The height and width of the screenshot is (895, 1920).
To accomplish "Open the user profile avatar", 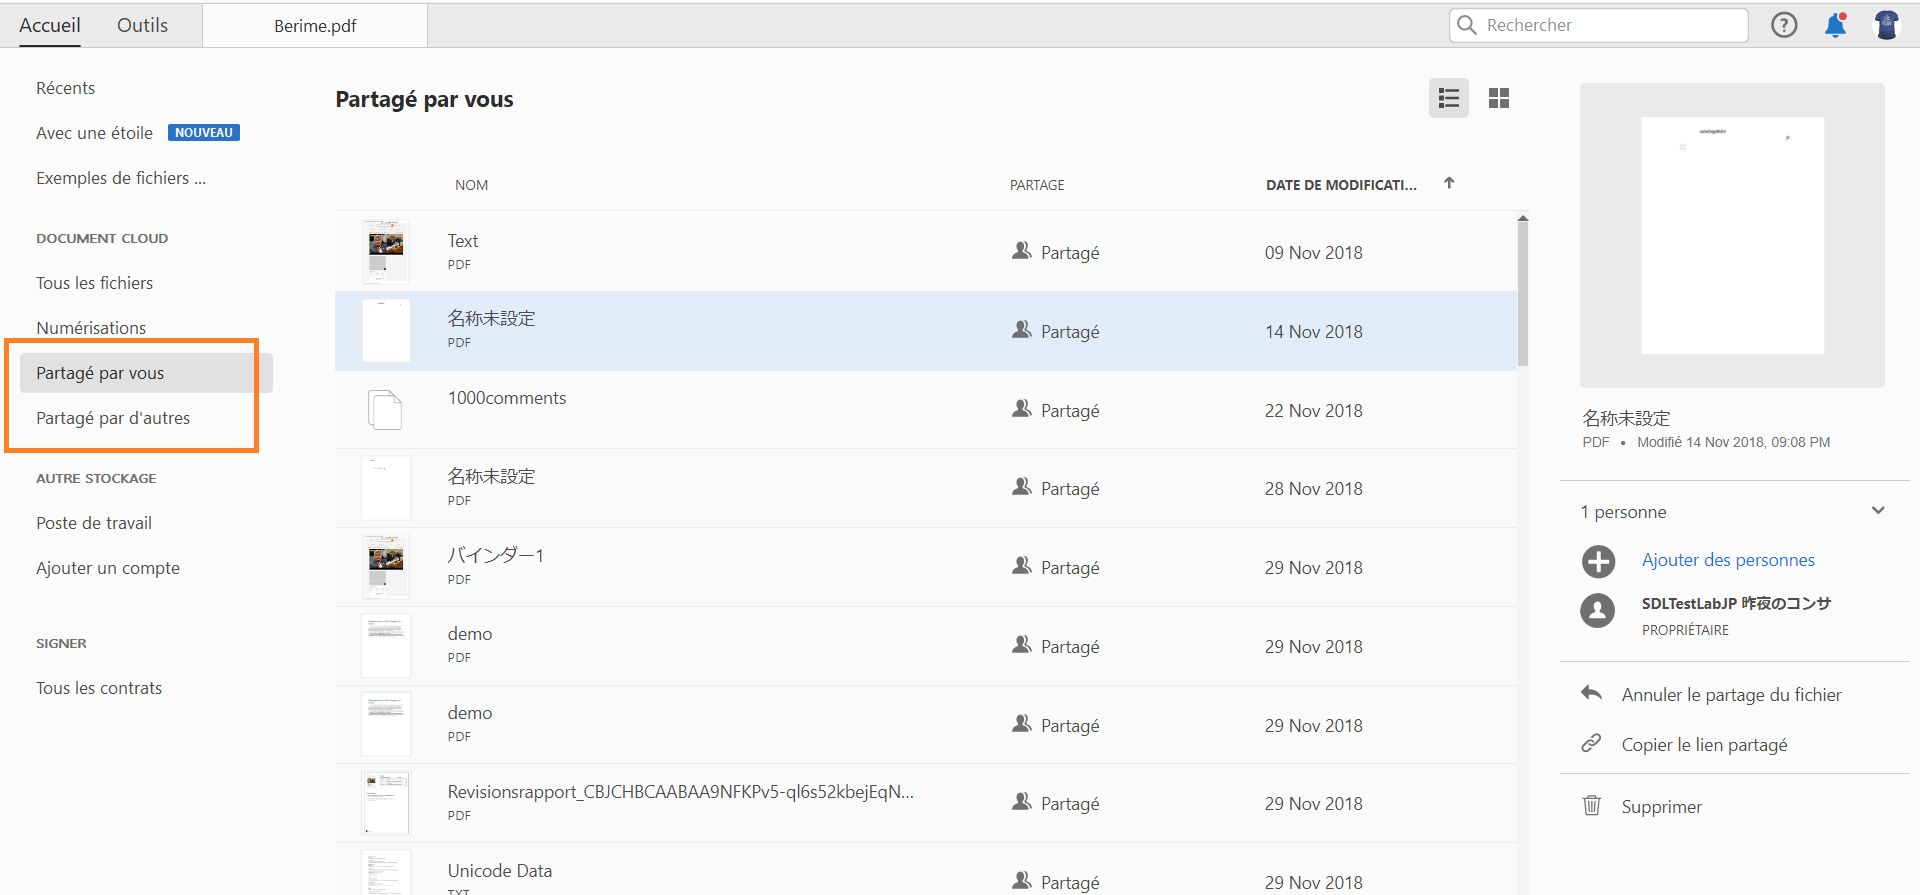I will click(1886, 25).
